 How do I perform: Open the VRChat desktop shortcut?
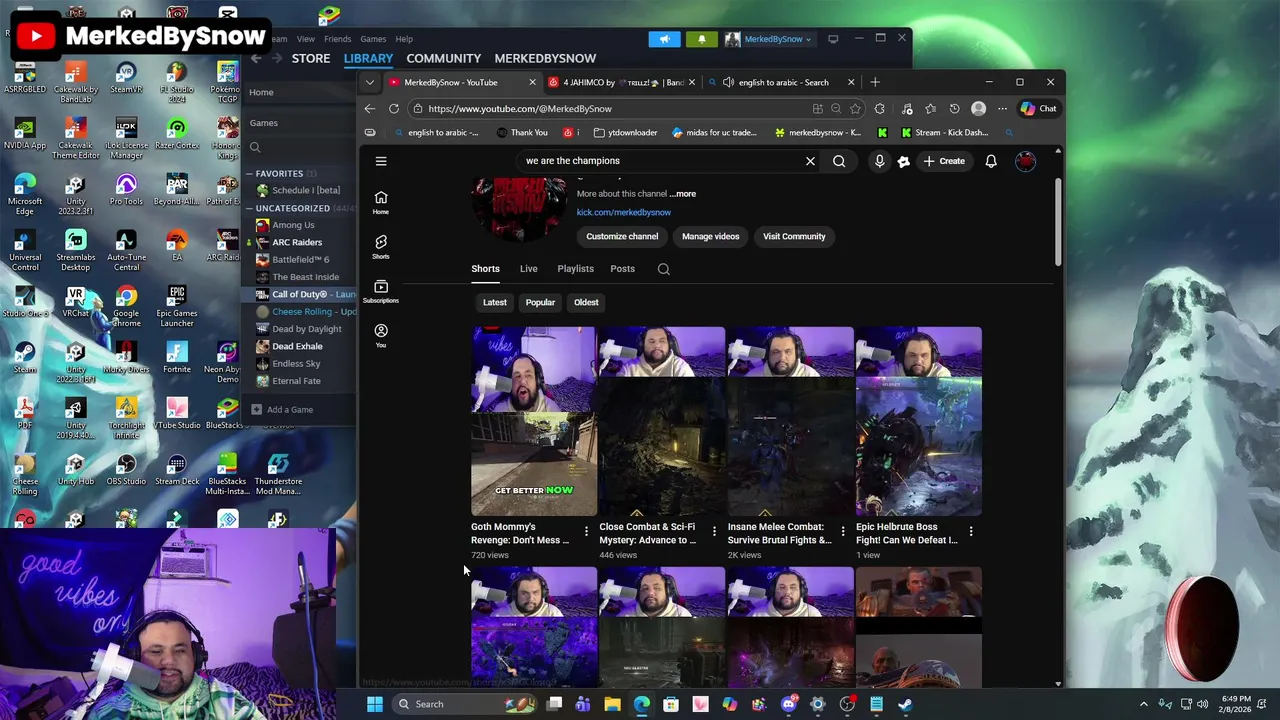75,302
